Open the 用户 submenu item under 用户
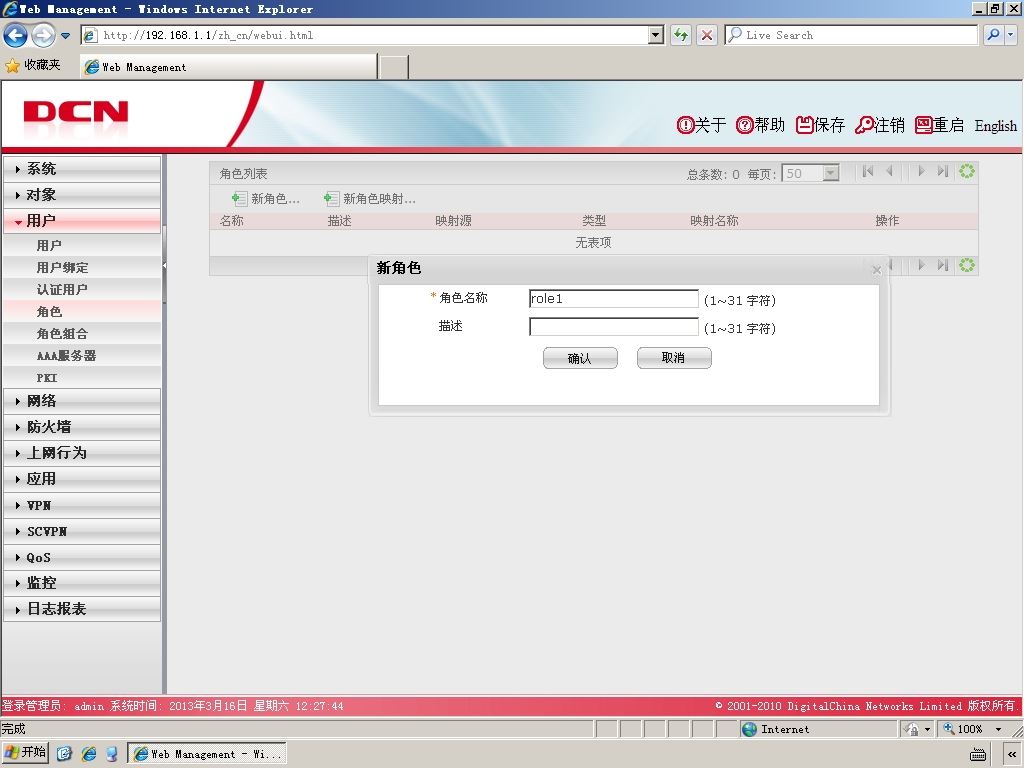This screenshot has height=768, width=1024. pos(82,246)
